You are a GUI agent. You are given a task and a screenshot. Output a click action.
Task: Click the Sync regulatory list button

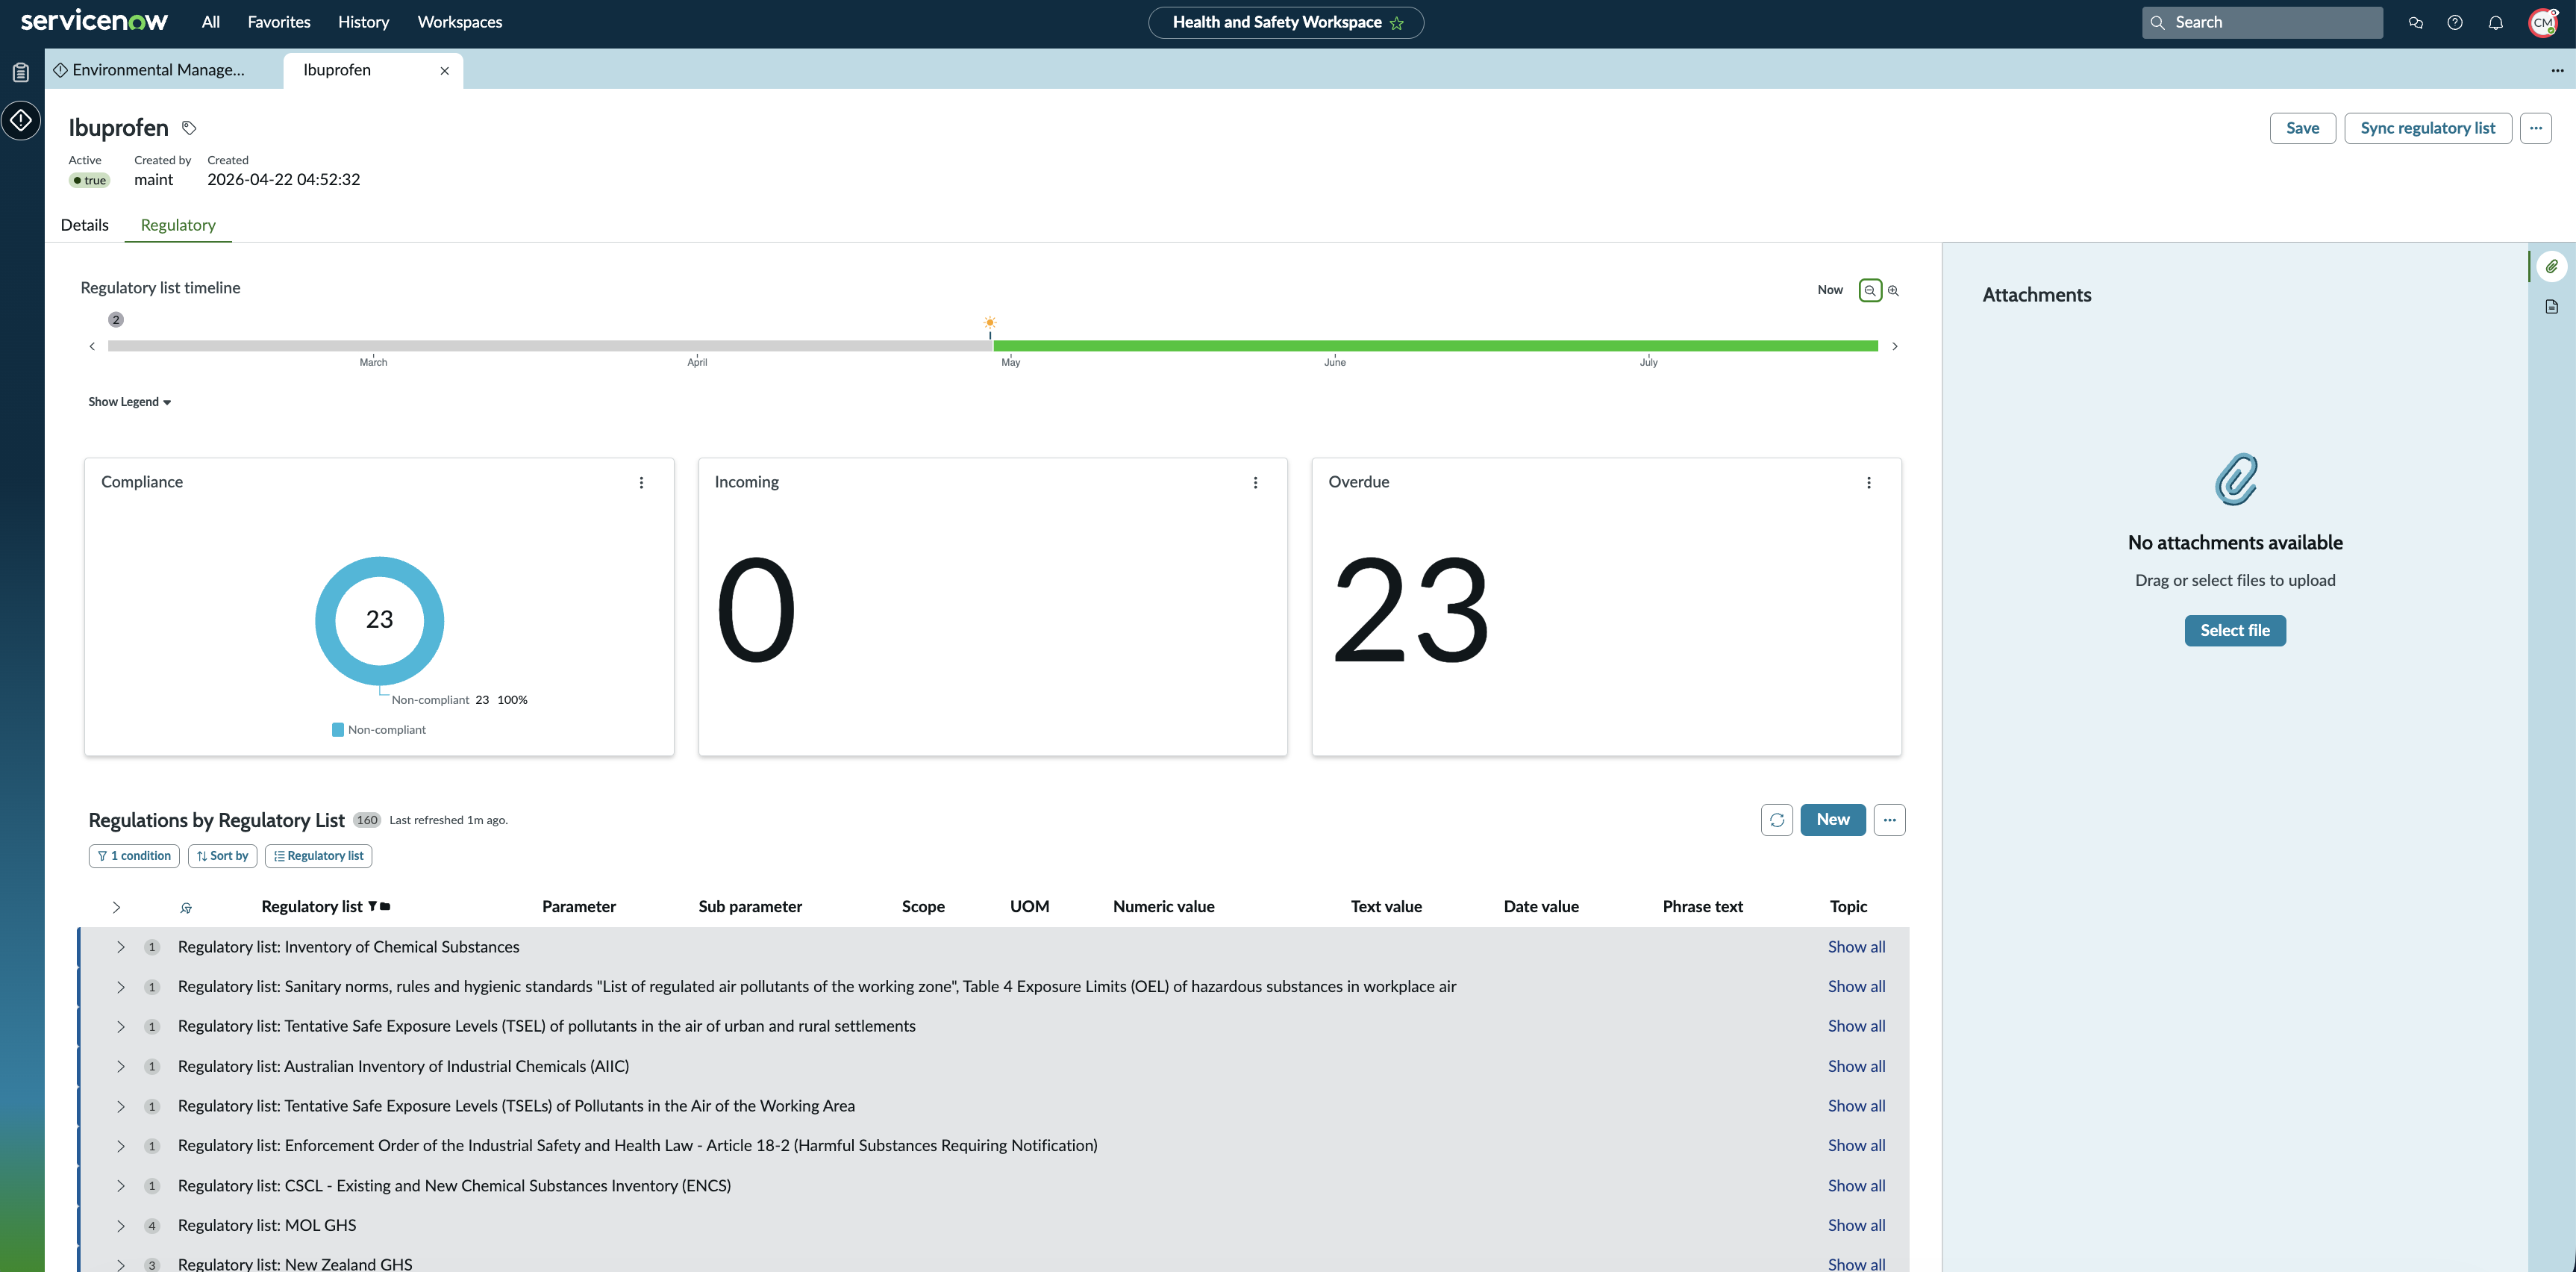point(2428,128)
